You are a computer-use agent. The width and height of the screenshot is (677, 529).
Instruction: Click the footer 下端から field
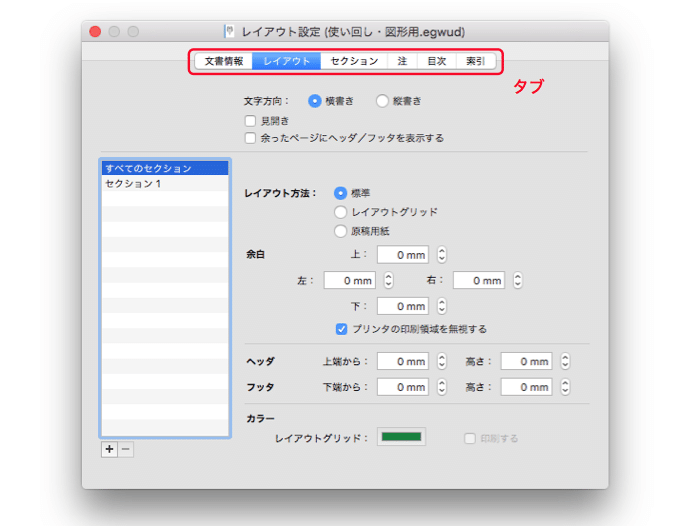pyautogui.click(x=403, y=387)
